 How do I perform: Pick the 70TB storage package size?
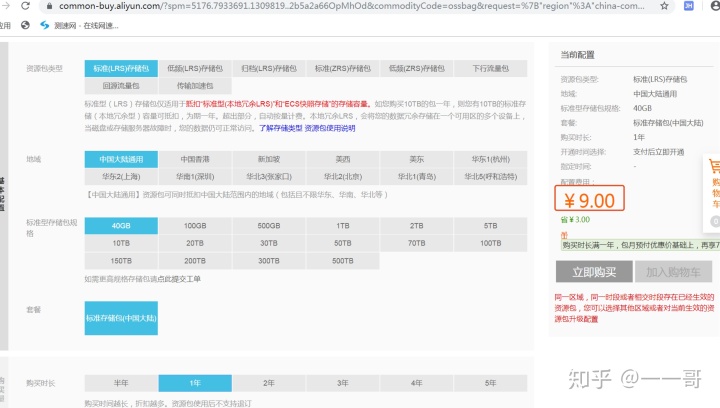tap(416, 243)
